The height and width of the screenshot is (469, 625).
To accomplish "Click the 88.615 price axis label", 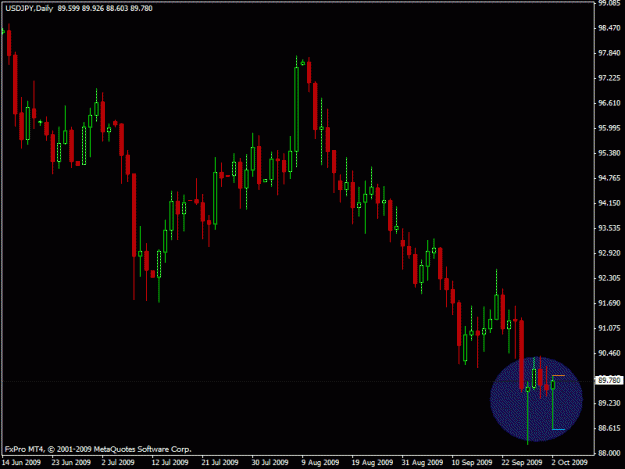I will pos(609,428).
